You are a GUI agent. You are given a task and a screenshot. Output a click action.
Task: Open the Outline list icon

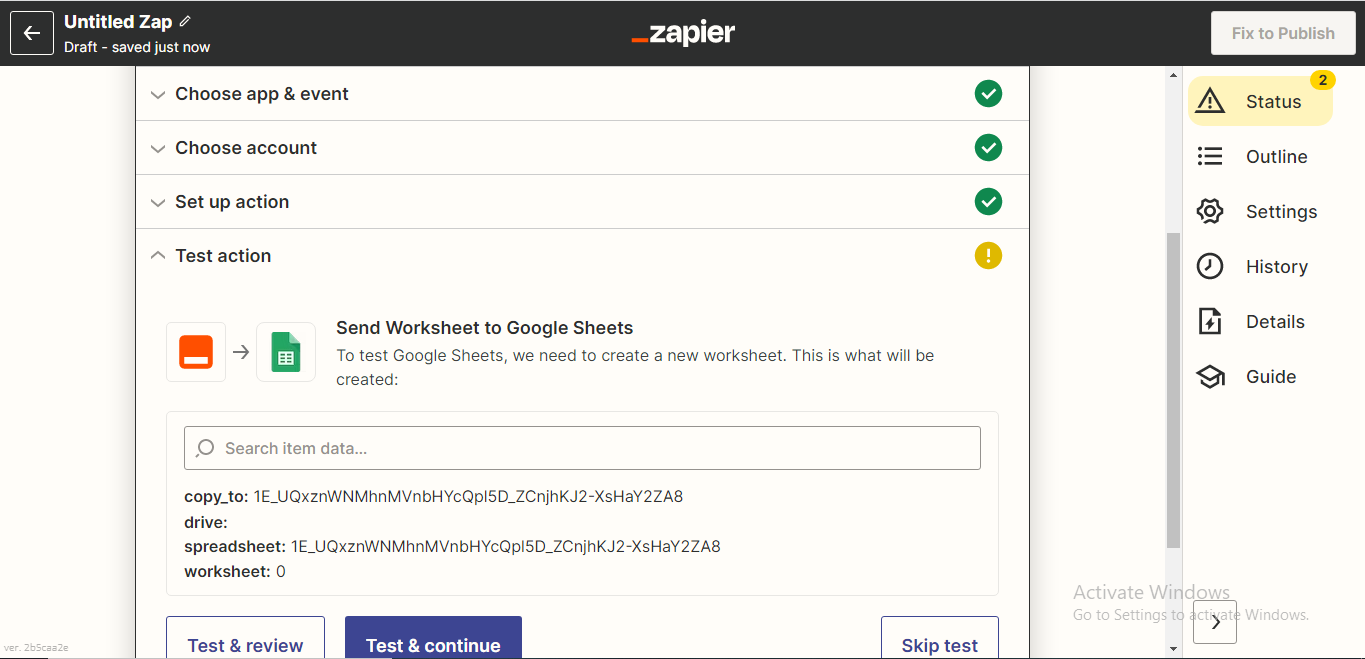point(1210,156)
